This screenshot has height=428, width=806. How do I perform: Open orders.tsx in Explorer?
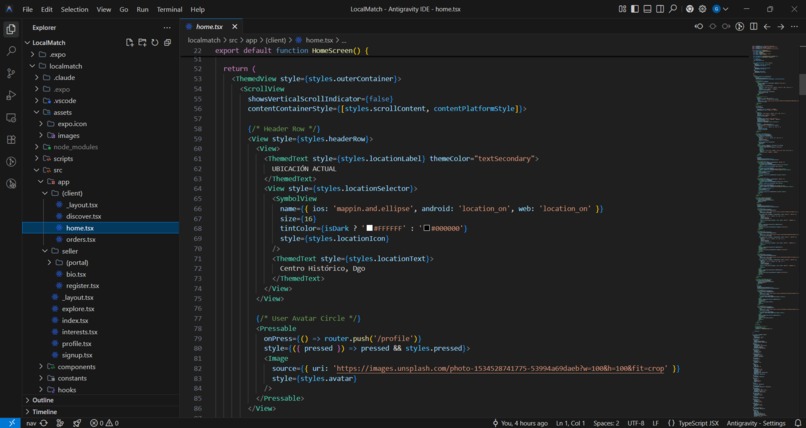click(81, 239)
